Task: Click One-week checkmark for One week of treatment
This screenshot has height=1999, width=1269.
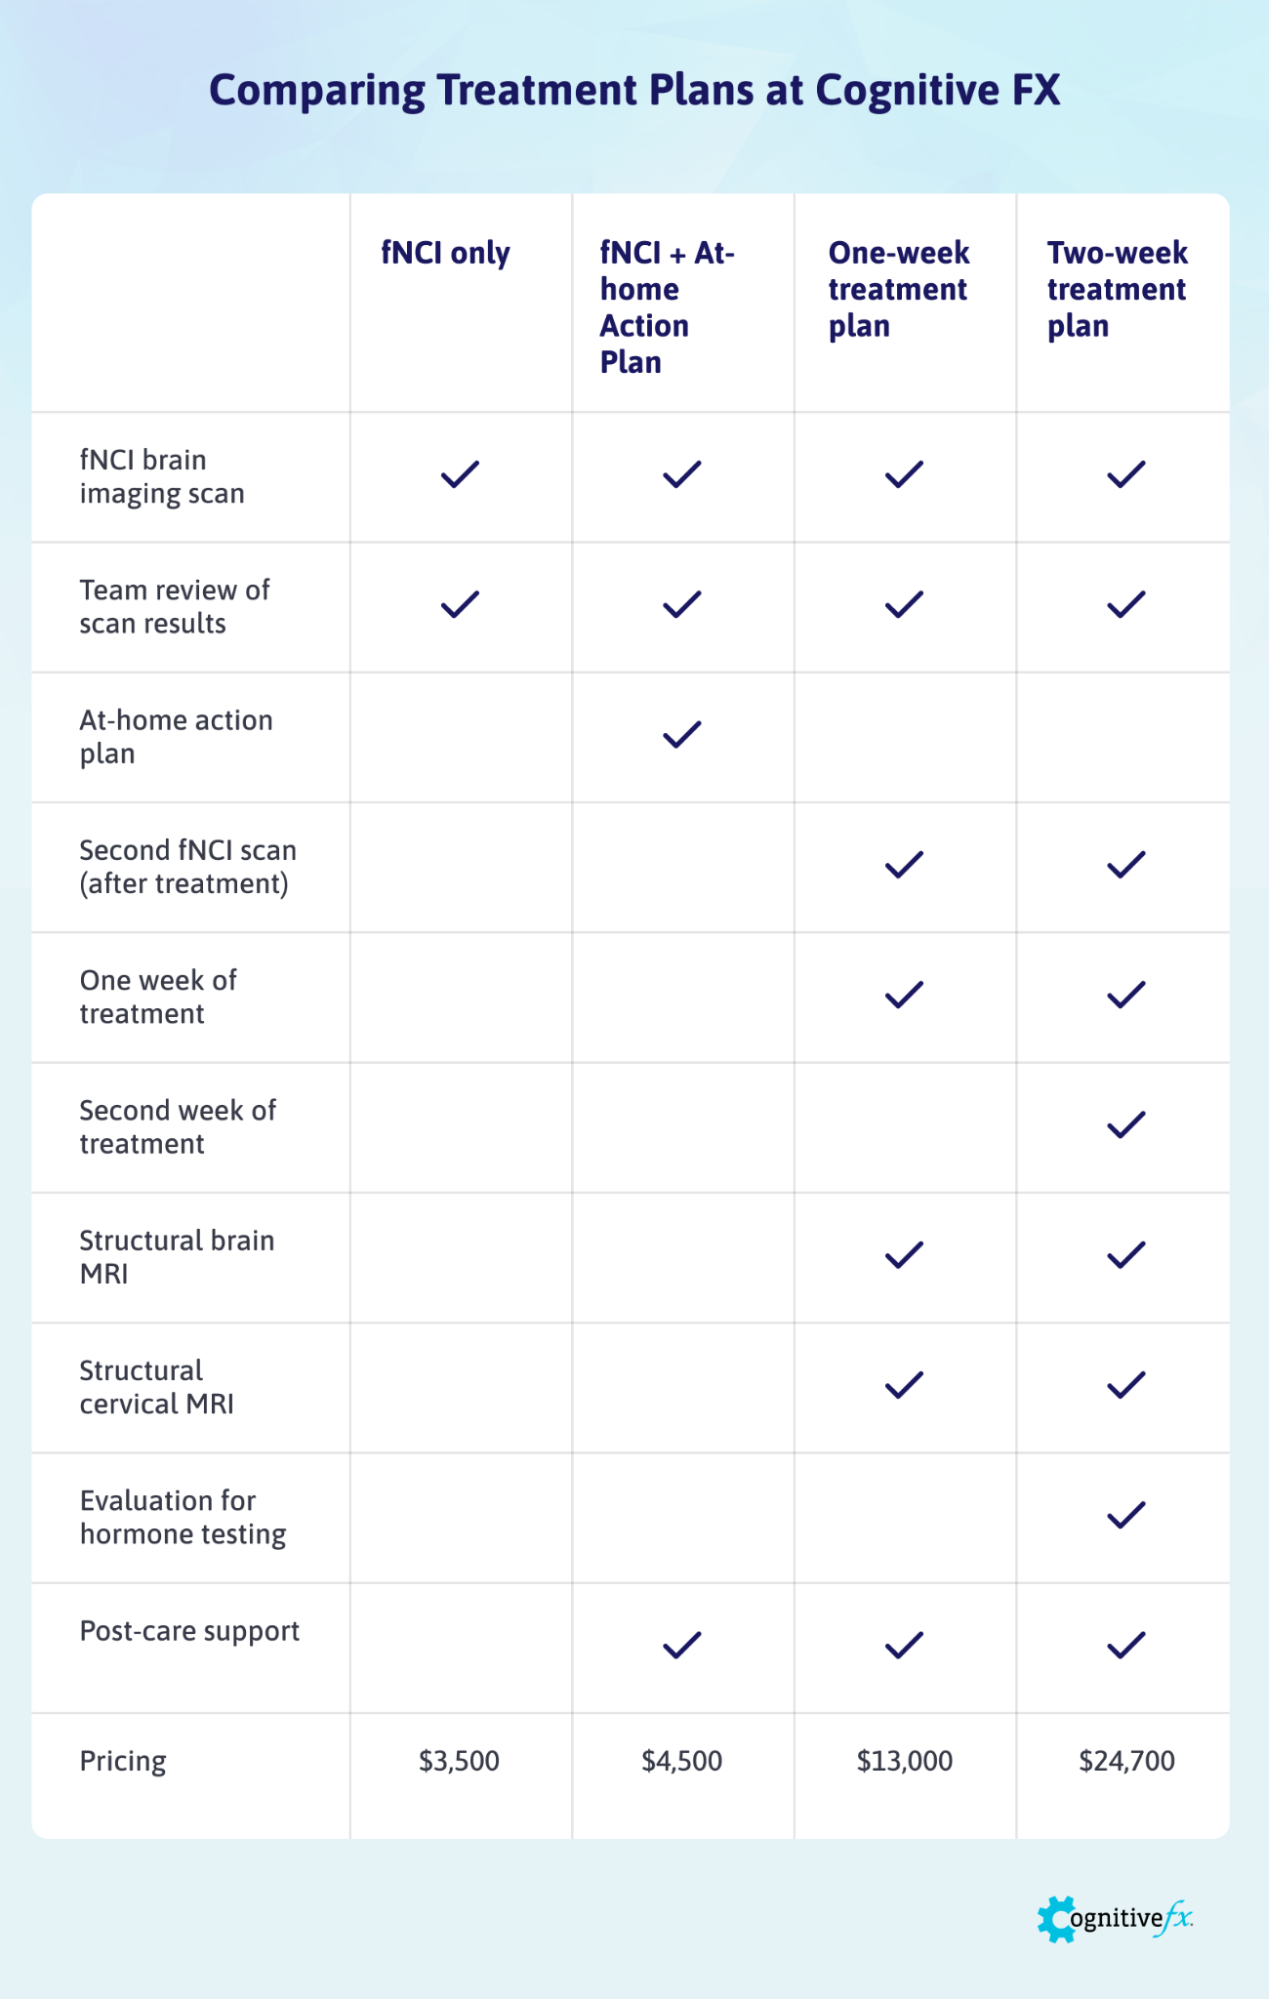Action: click(x=904, y=995)
